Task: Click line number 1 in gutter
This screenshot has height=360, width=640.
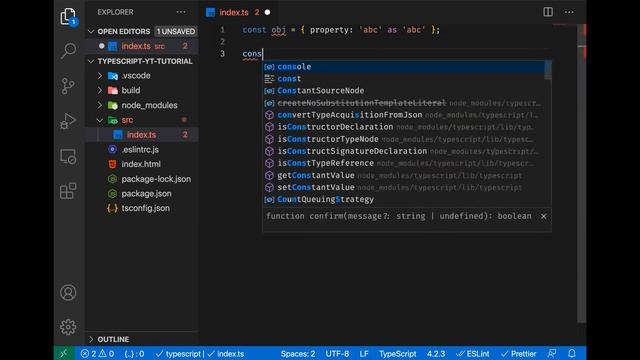Action: [222, 30]
